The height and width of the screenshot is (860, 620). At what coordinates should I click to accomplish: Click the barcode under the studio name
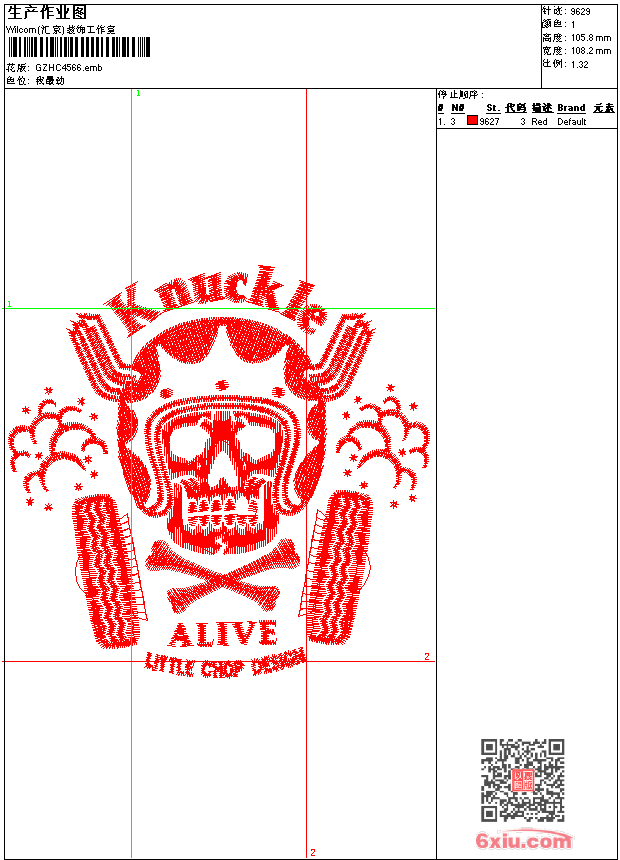tap(79, 47)
